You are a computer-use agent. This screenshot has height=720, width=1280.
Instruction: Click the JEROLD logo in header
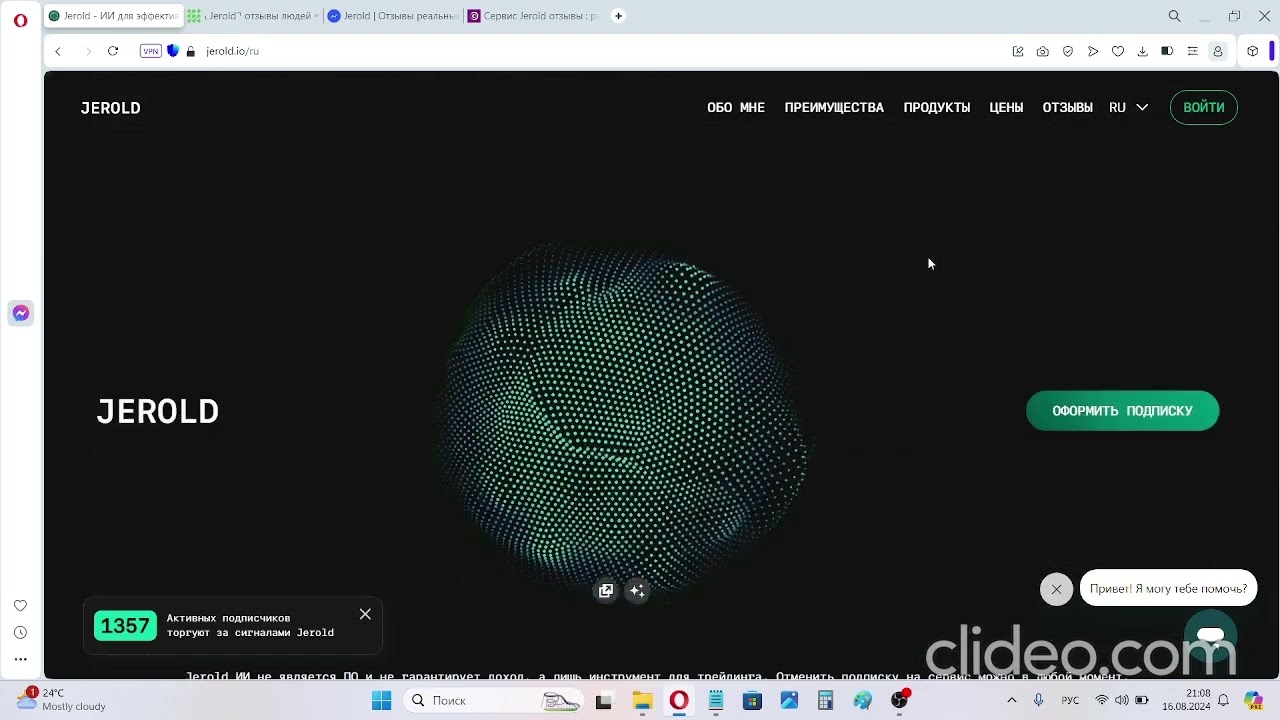click(110, 108)
